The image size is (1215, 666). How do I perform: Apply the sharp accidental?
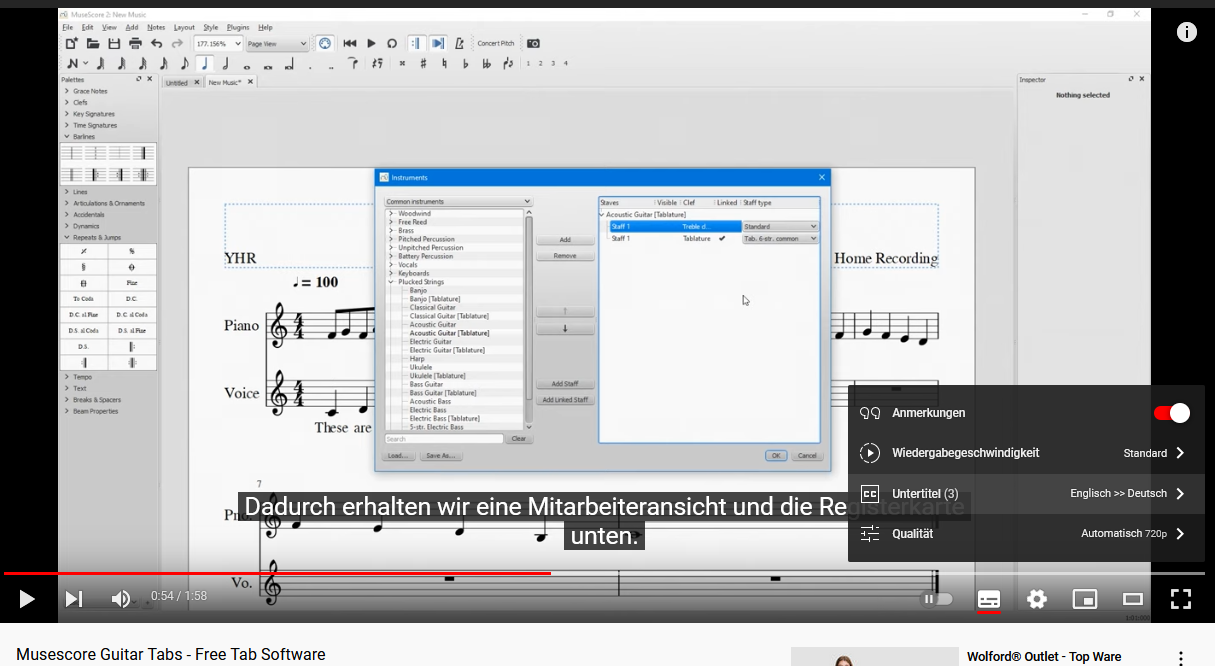[423, 63]
